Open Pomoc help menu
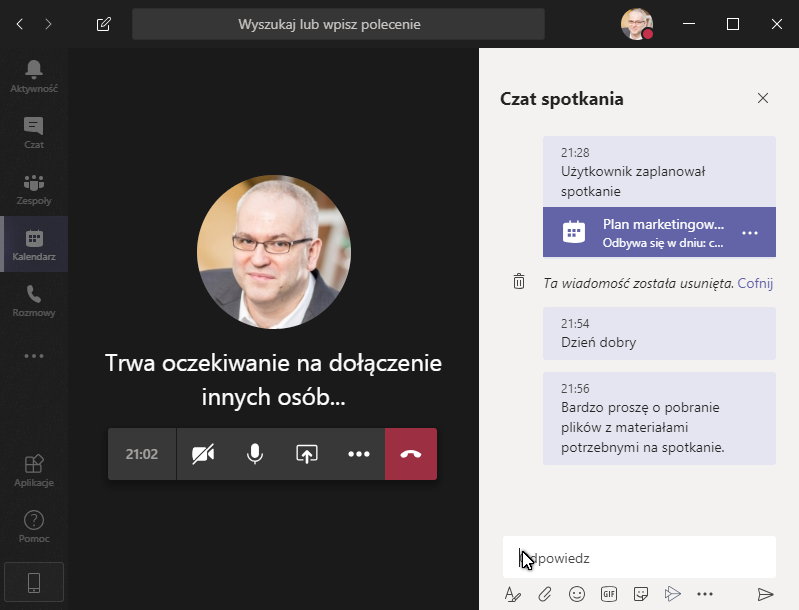The image size is (799, 610). pyautogui.click(x=34, y=527)
